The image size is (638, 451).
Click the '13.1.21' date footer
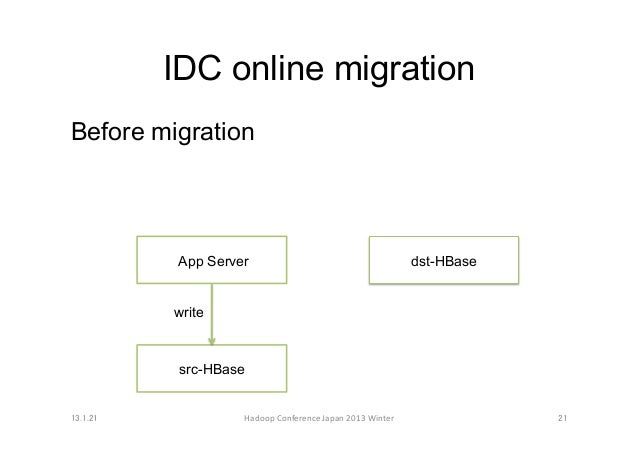tap(84, 418)
